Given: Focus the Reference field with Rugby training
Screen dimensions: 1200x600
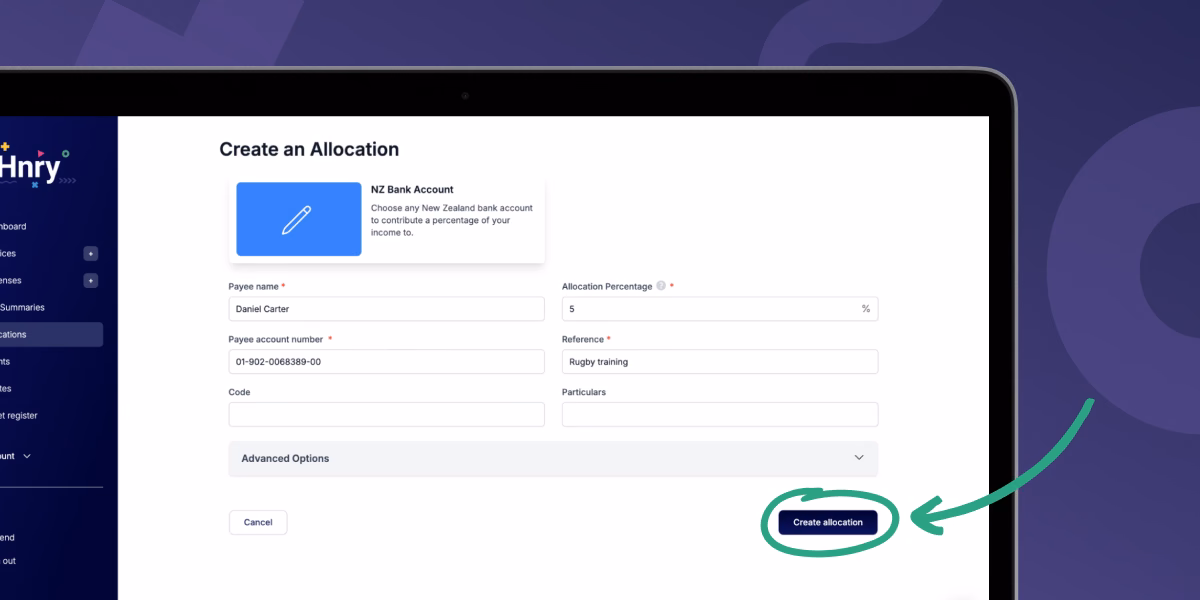Looking at the screenshot, I should tap(720, 361).
